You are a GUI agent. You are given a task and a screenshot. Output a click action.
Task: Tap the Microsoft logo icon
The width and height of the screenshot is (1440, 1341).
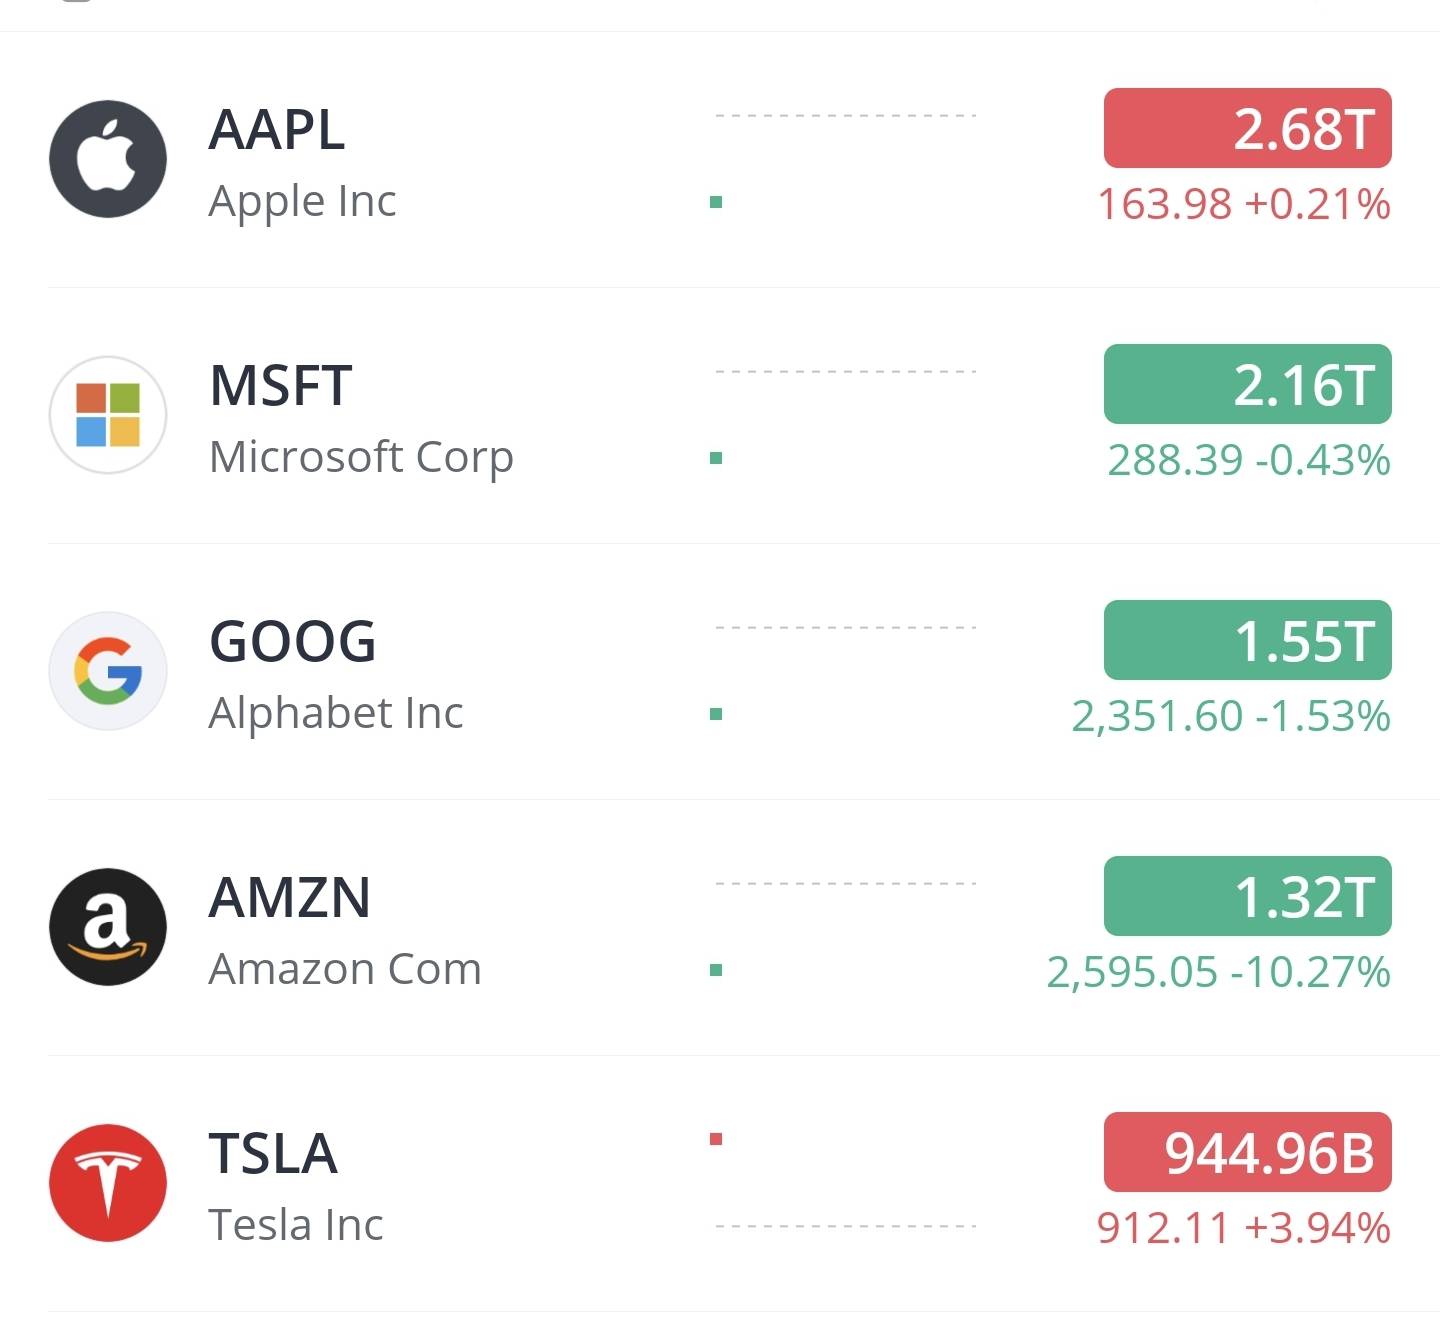click(x=108, y=415)
